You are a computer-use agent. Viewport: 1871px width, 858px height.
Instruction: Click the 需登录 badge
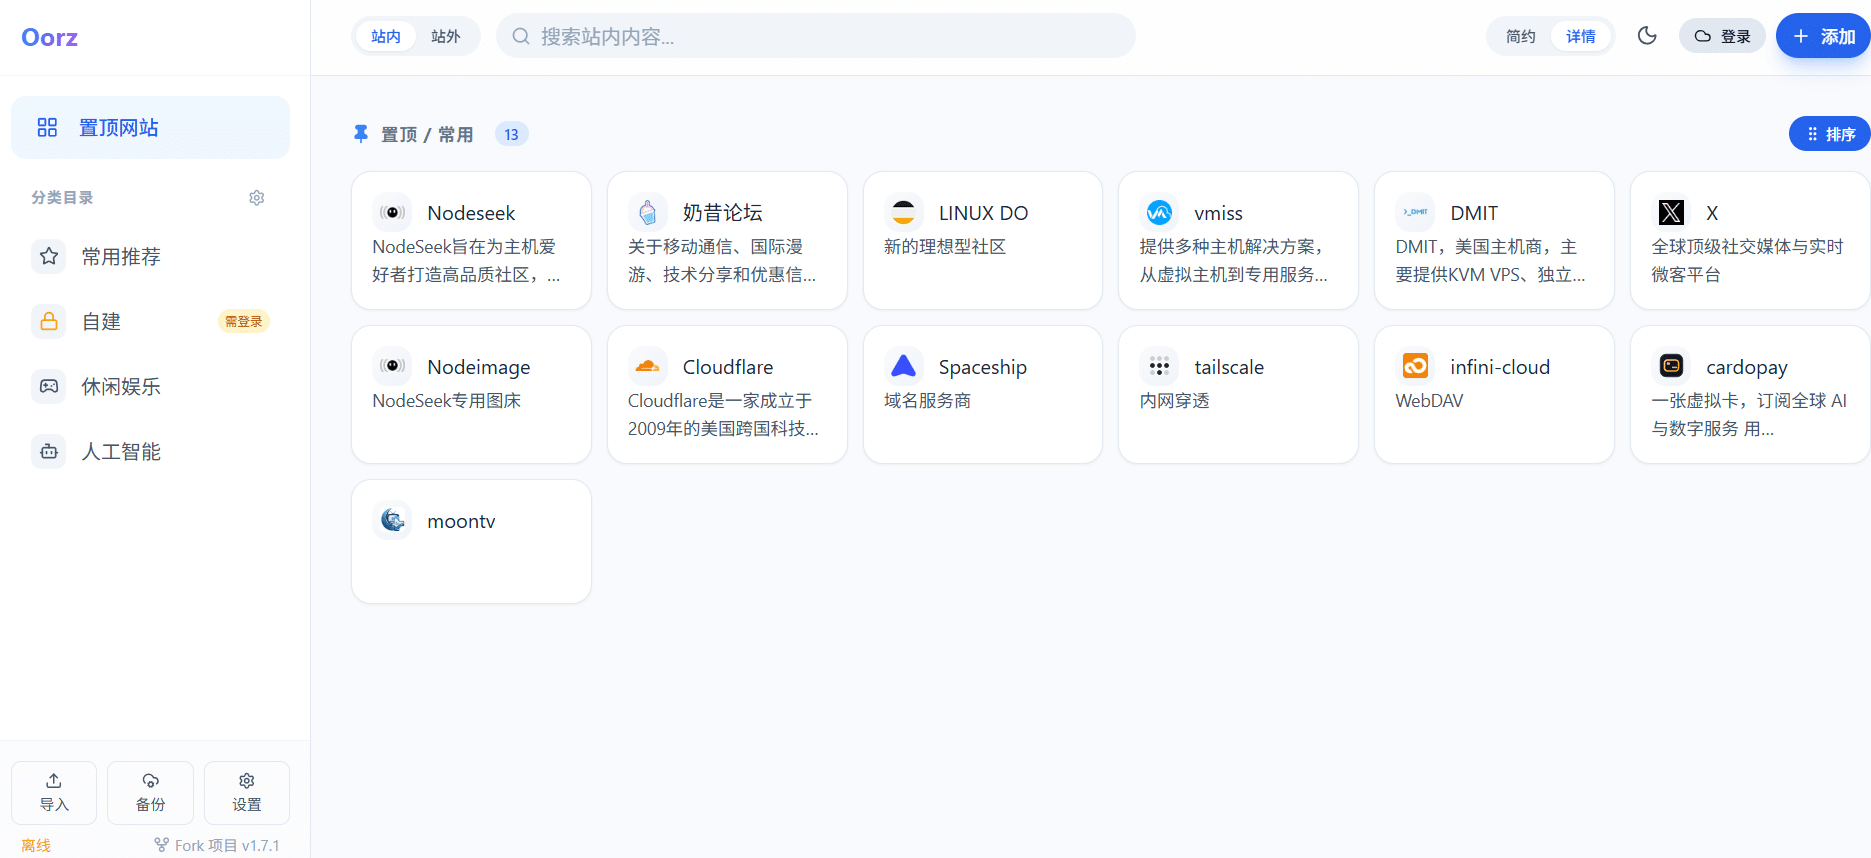(244, 322)
